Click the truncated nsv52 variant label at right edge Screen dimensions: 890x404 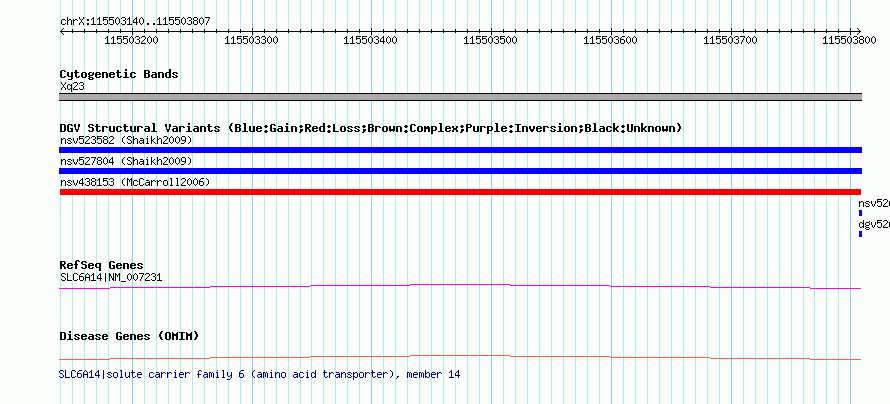tap(874, 203)
